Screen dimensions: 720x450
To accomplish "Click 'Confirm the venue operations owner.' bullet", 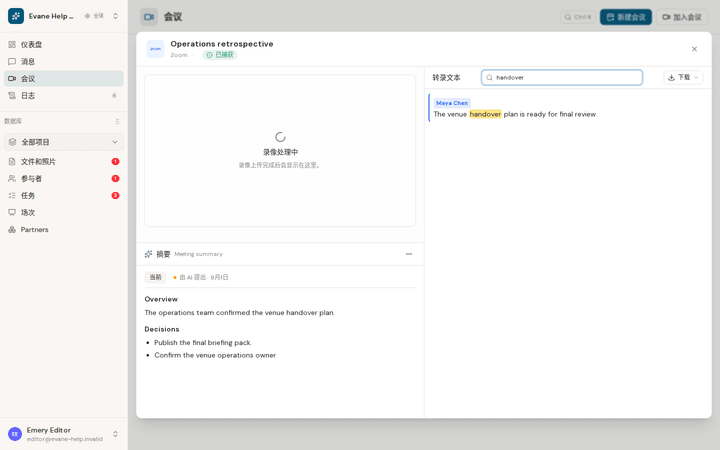I will 215,355.
